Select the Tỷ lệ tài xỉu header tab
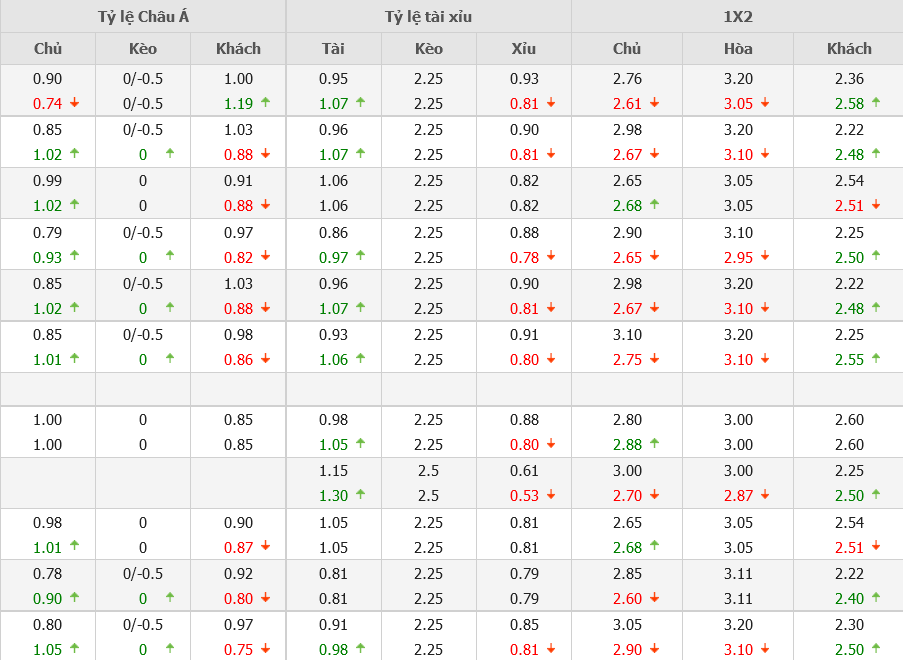This screenshot has width=903, height=660. click(x=428, y=16)
